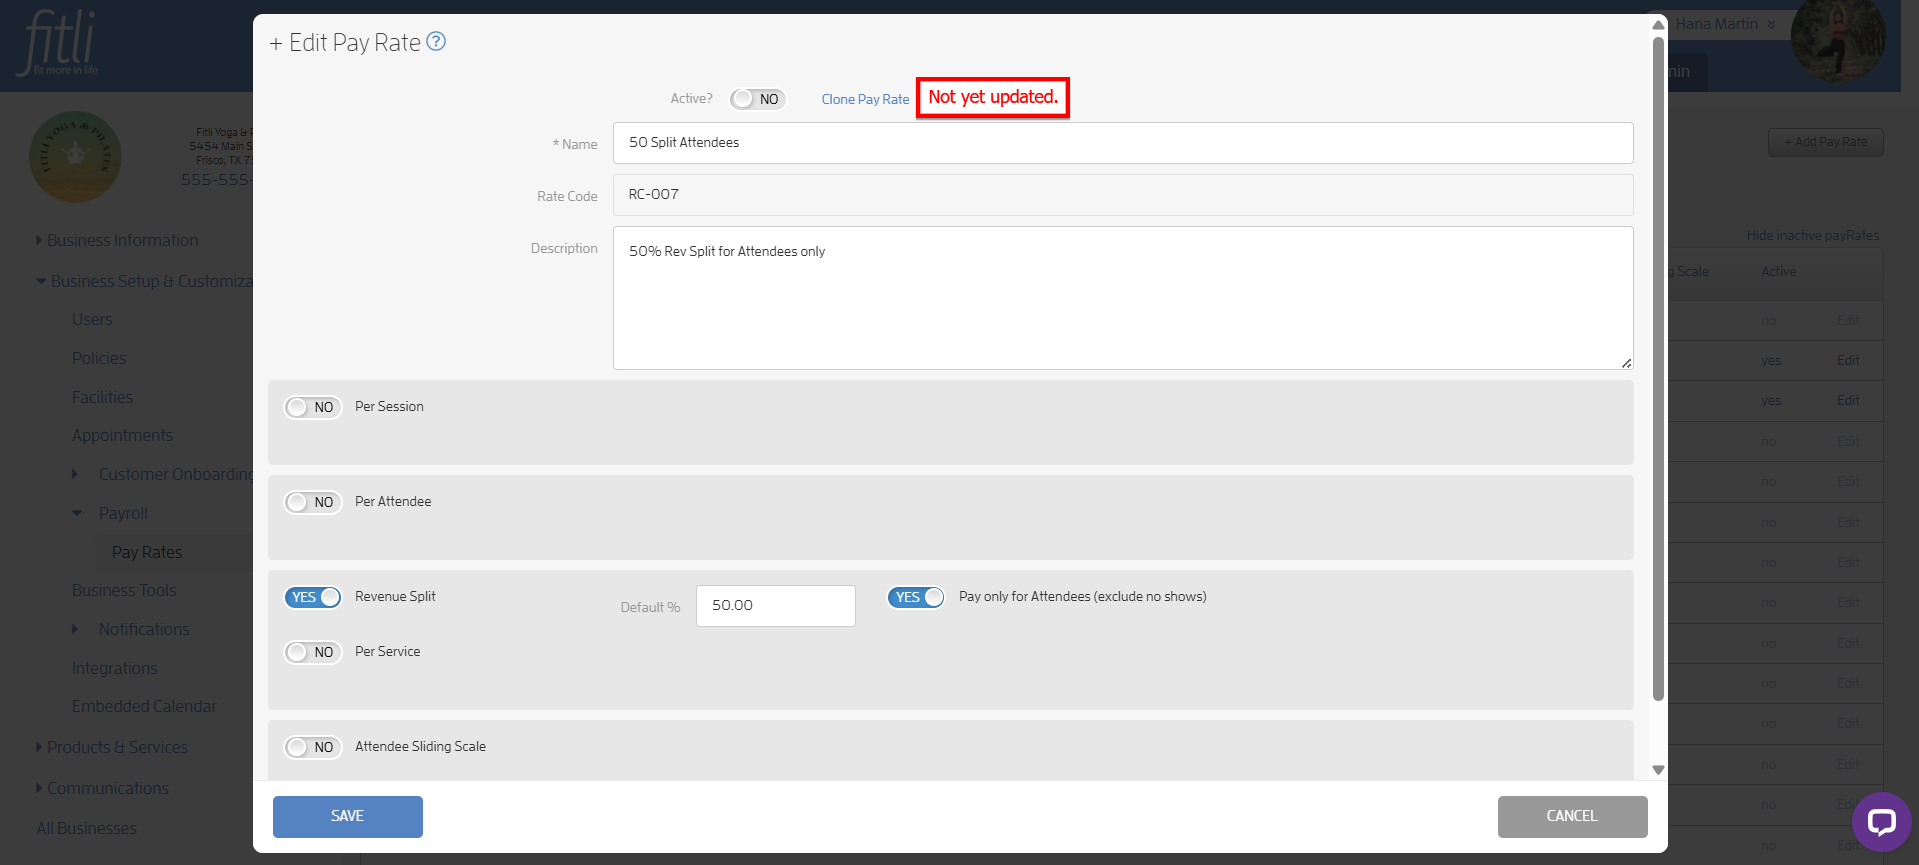1919x865 pixels.
Task: Open Embedded Calendar in the sidebar
Action: pyautogui.click(x=144, y=707)
